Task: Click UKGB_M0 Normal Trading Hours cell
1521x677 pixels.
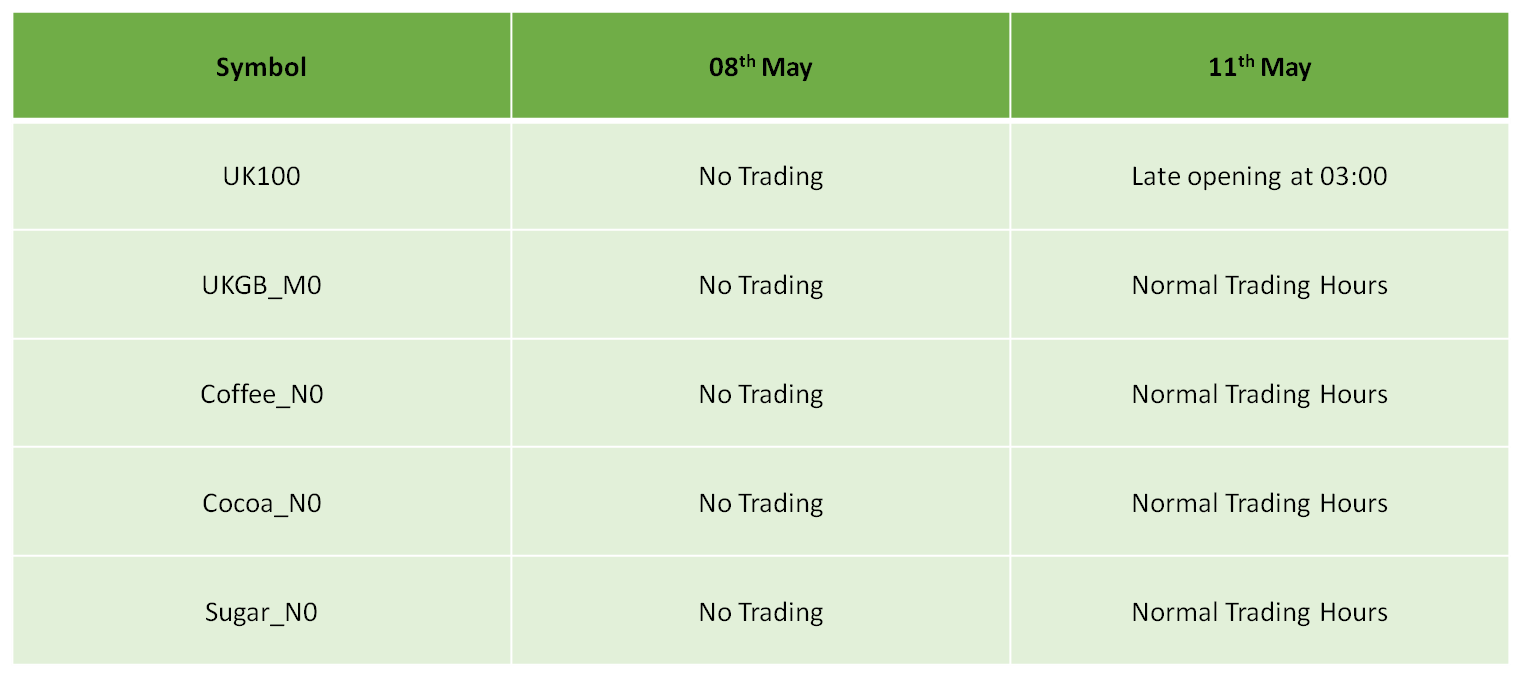Action: coord(1259,285)
